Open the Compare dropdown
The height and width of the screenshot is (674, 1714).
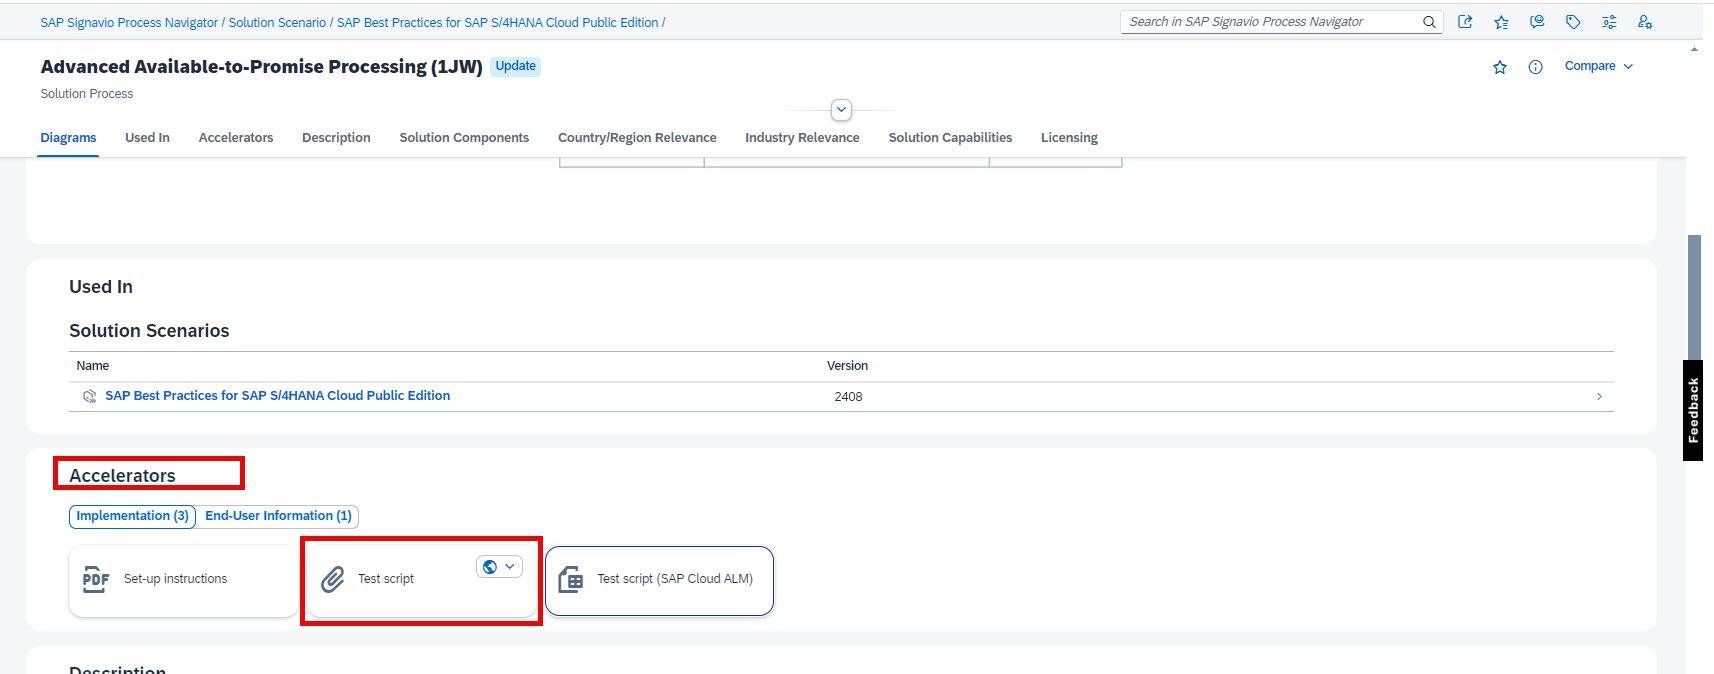coord(1599,66)
